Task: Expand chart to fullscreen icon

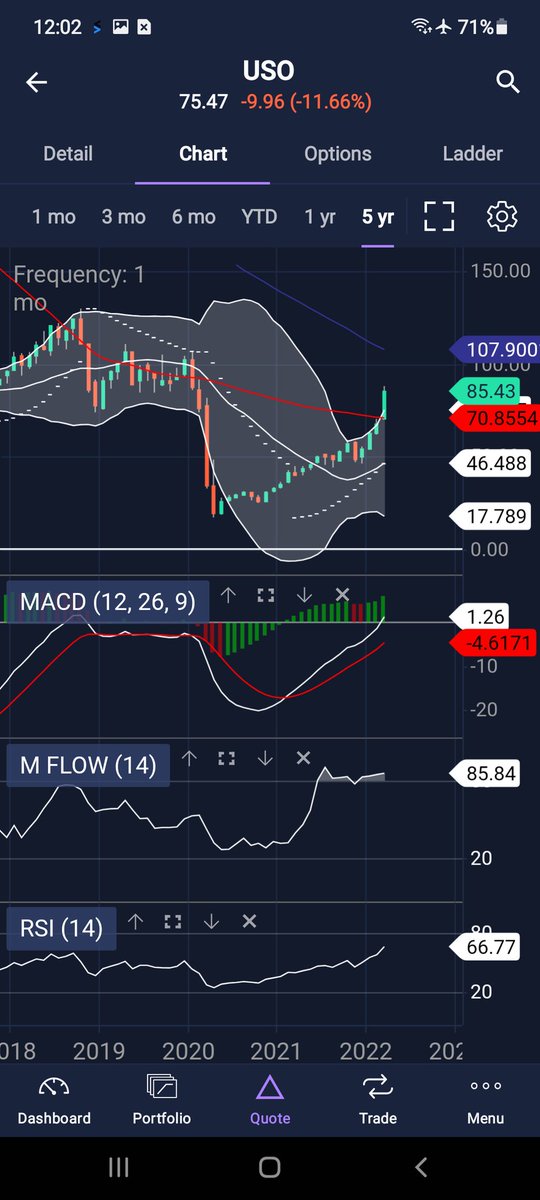Action: tap(439, 216)
